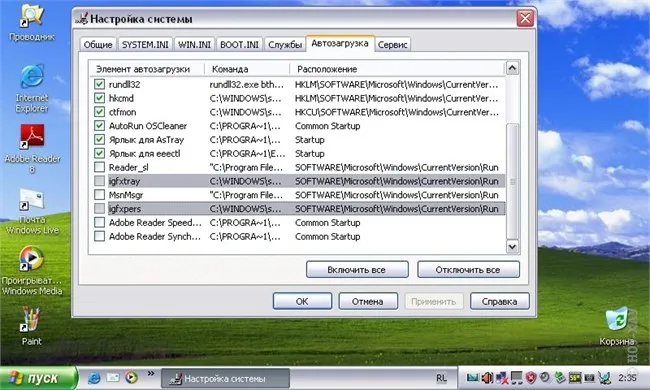Open the Проводник desktop shortcut
Image resolution: width=650 pixels, height=390 pixels.
click(32, 22)
